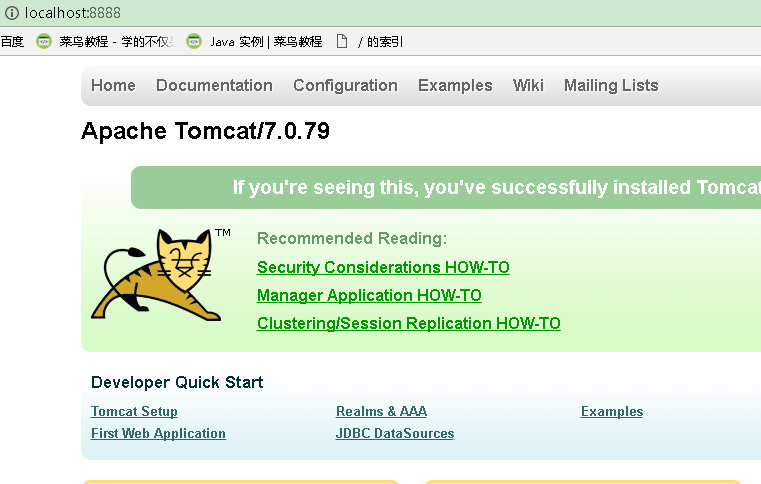Open First Web Application link
The image size is (761, 484).
click(158, 434)
